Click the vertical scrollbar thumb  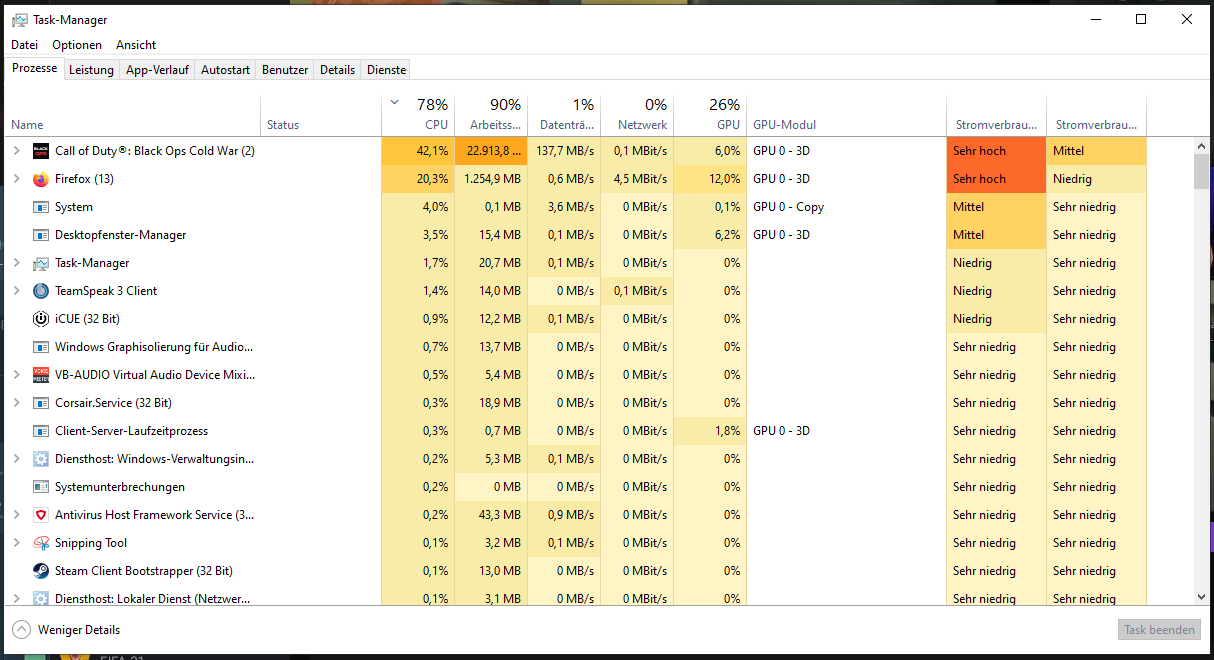[1201, 171]
